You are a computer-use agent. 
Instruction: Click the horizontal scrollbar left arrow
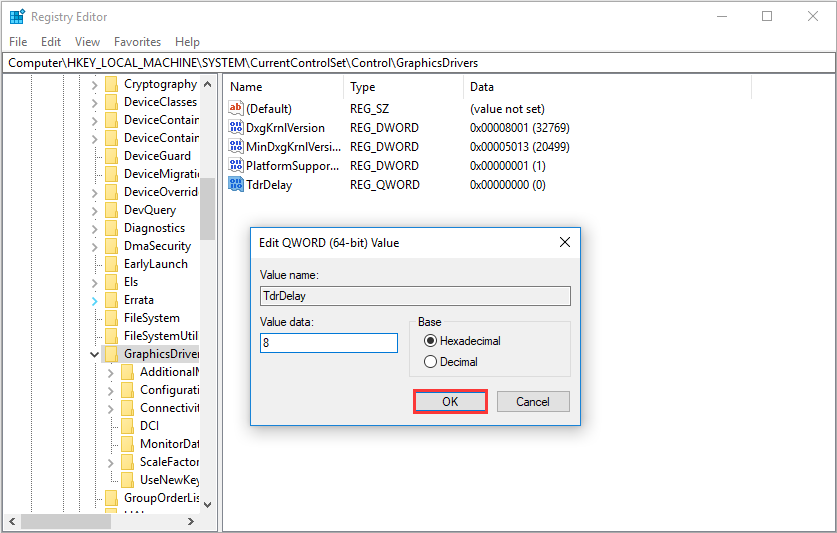(12, 521)
